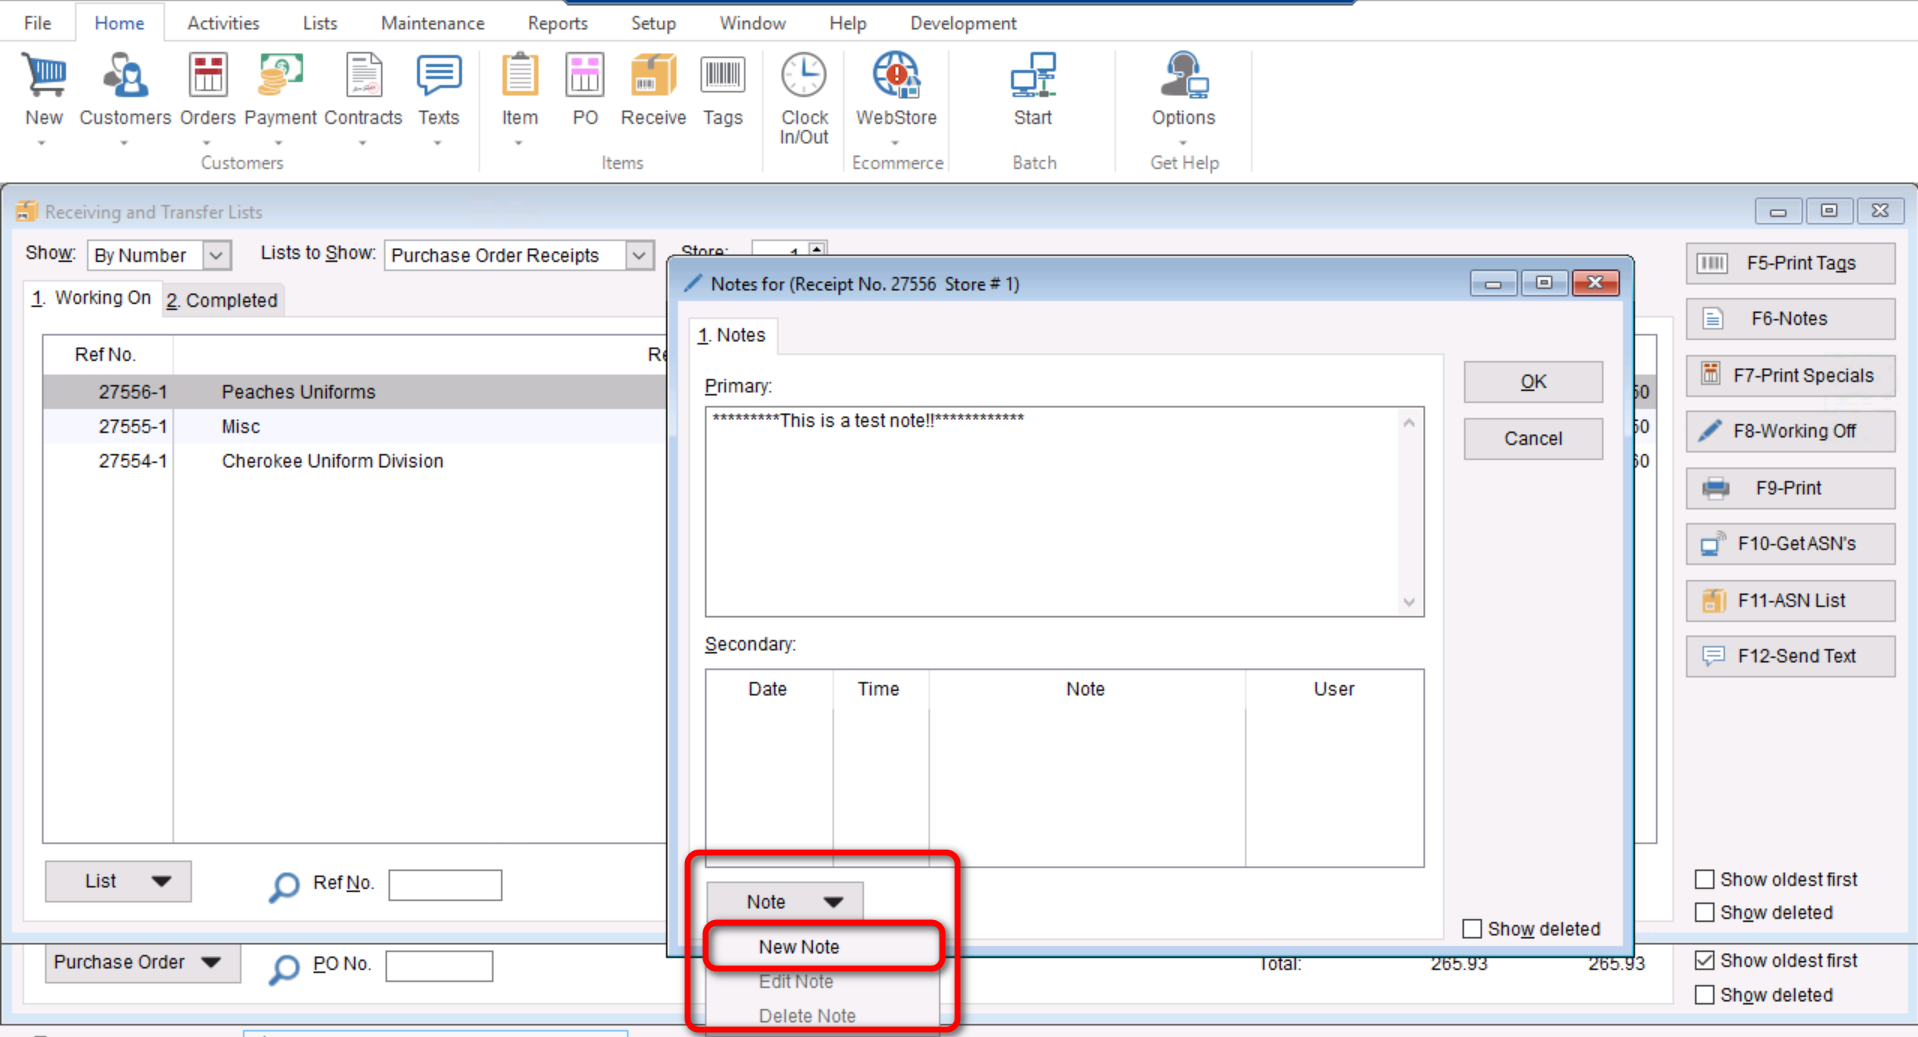Select New Note from the menu
Screen dimensions: 1918x1037
(x=799, y=947)
